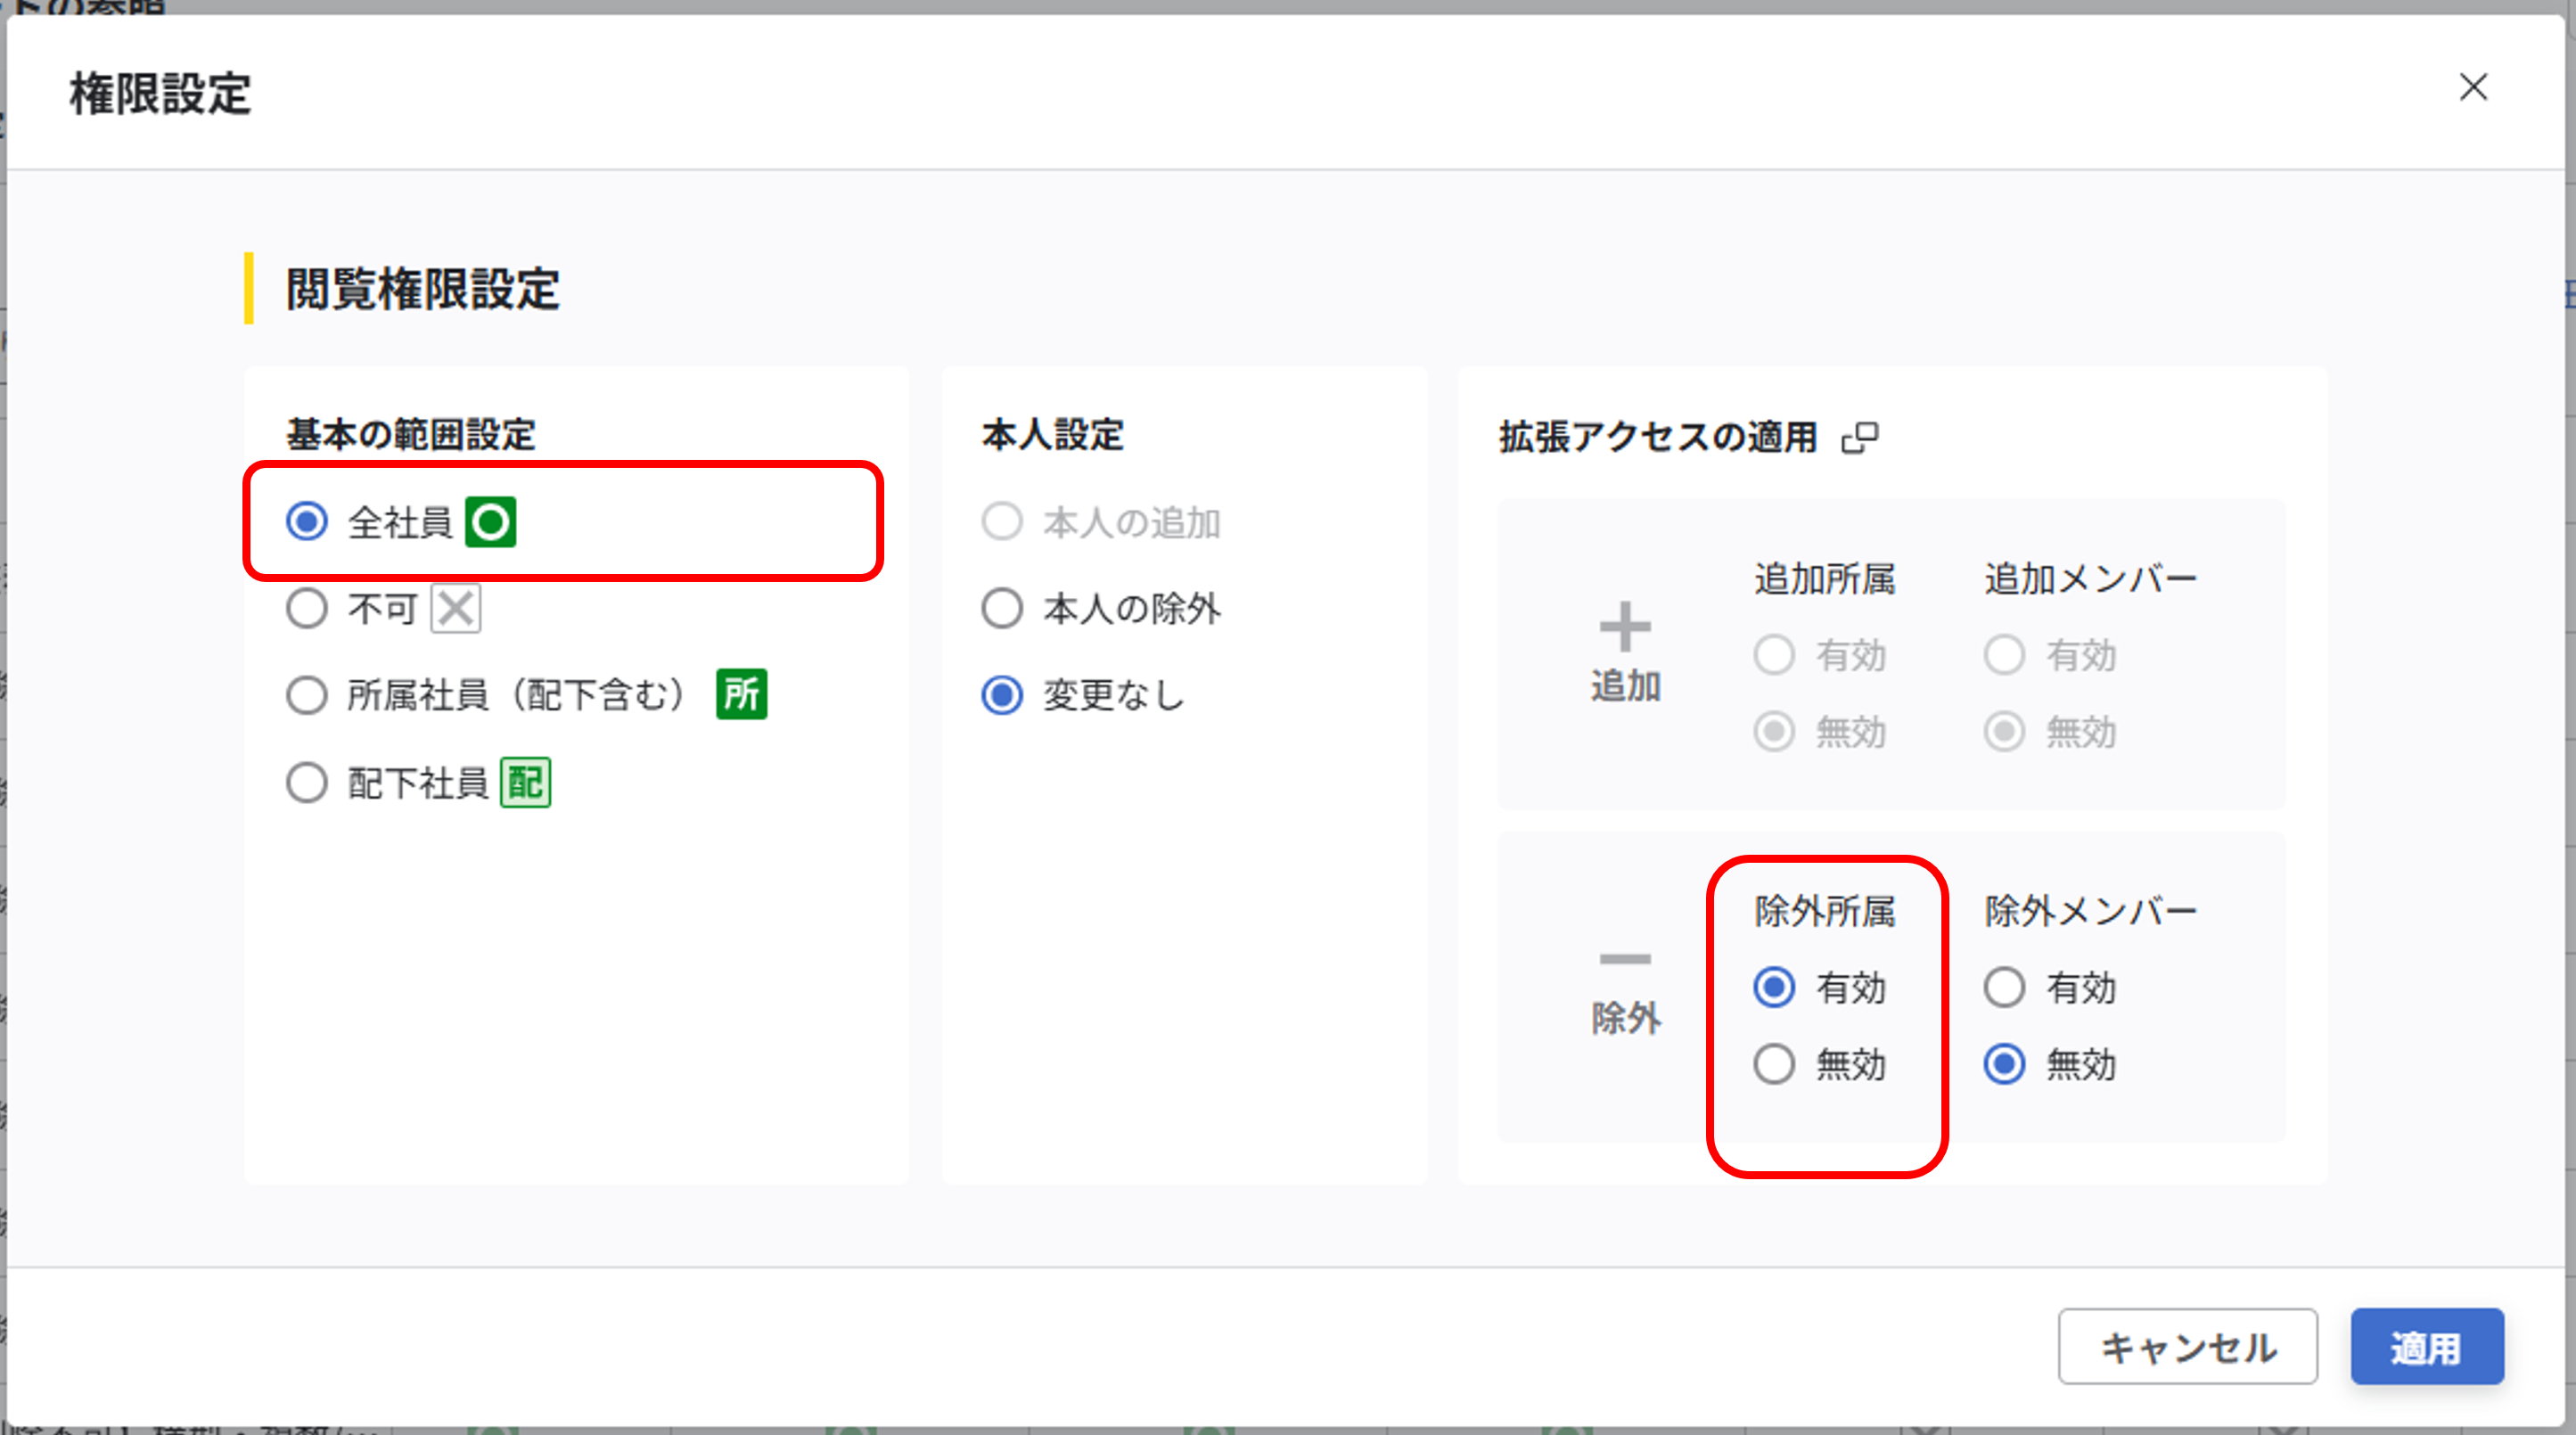
Task: Click the キャンセル button
Action: click(x=2187, y=1346)
